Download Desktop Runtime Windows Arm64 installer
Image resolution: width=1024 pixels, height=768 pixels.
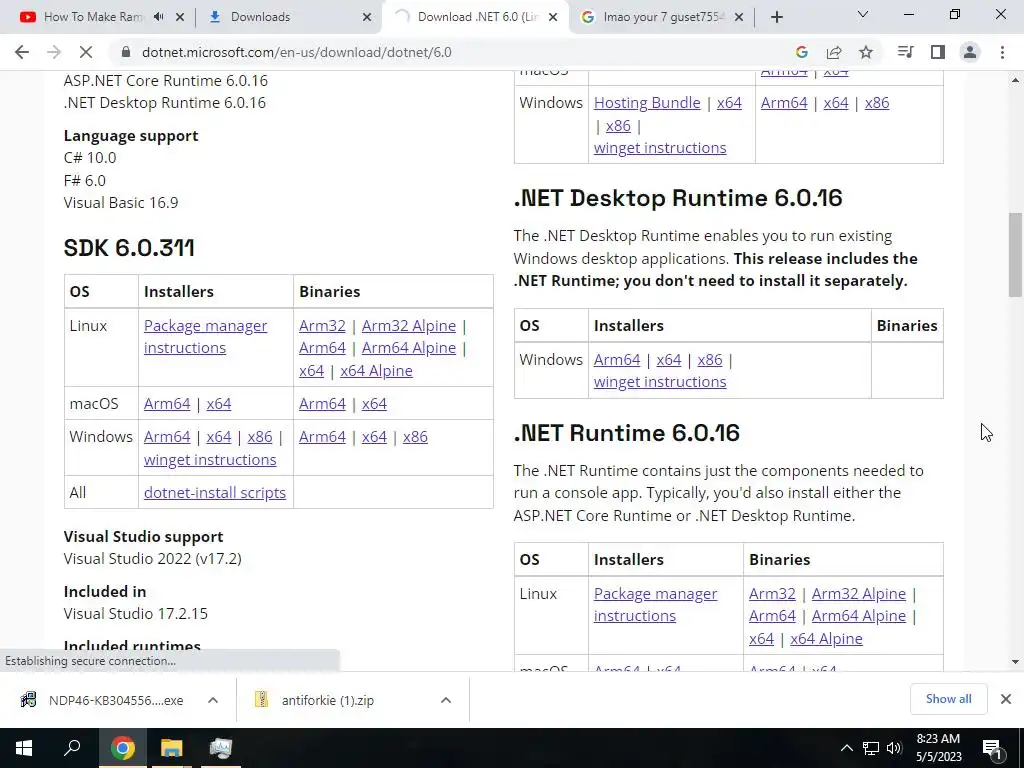coord(616,359)
